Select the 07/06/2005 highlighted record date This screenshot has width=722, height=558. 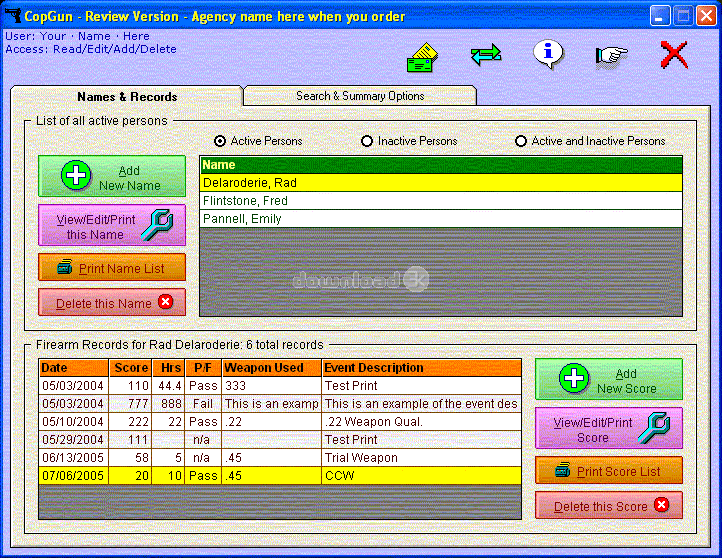tap(74, 476)
